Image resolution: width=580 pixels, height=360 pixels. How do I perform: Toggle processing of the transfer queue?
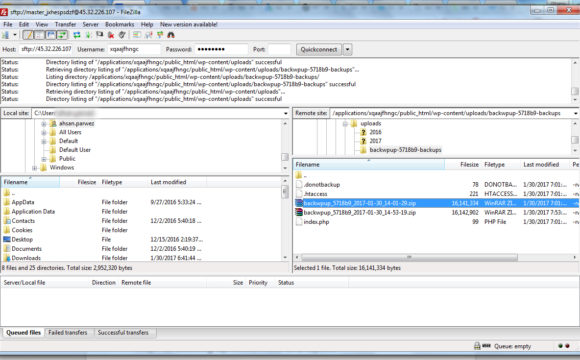pyautogui.click(x=88, y=35)
